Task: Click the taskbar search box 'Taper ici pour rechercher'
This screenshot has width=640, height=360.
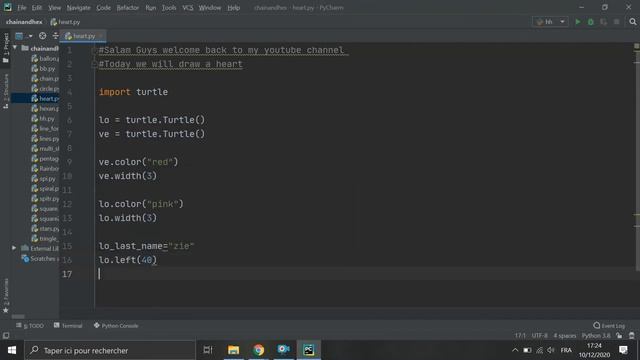Action: tap(110, 350)
